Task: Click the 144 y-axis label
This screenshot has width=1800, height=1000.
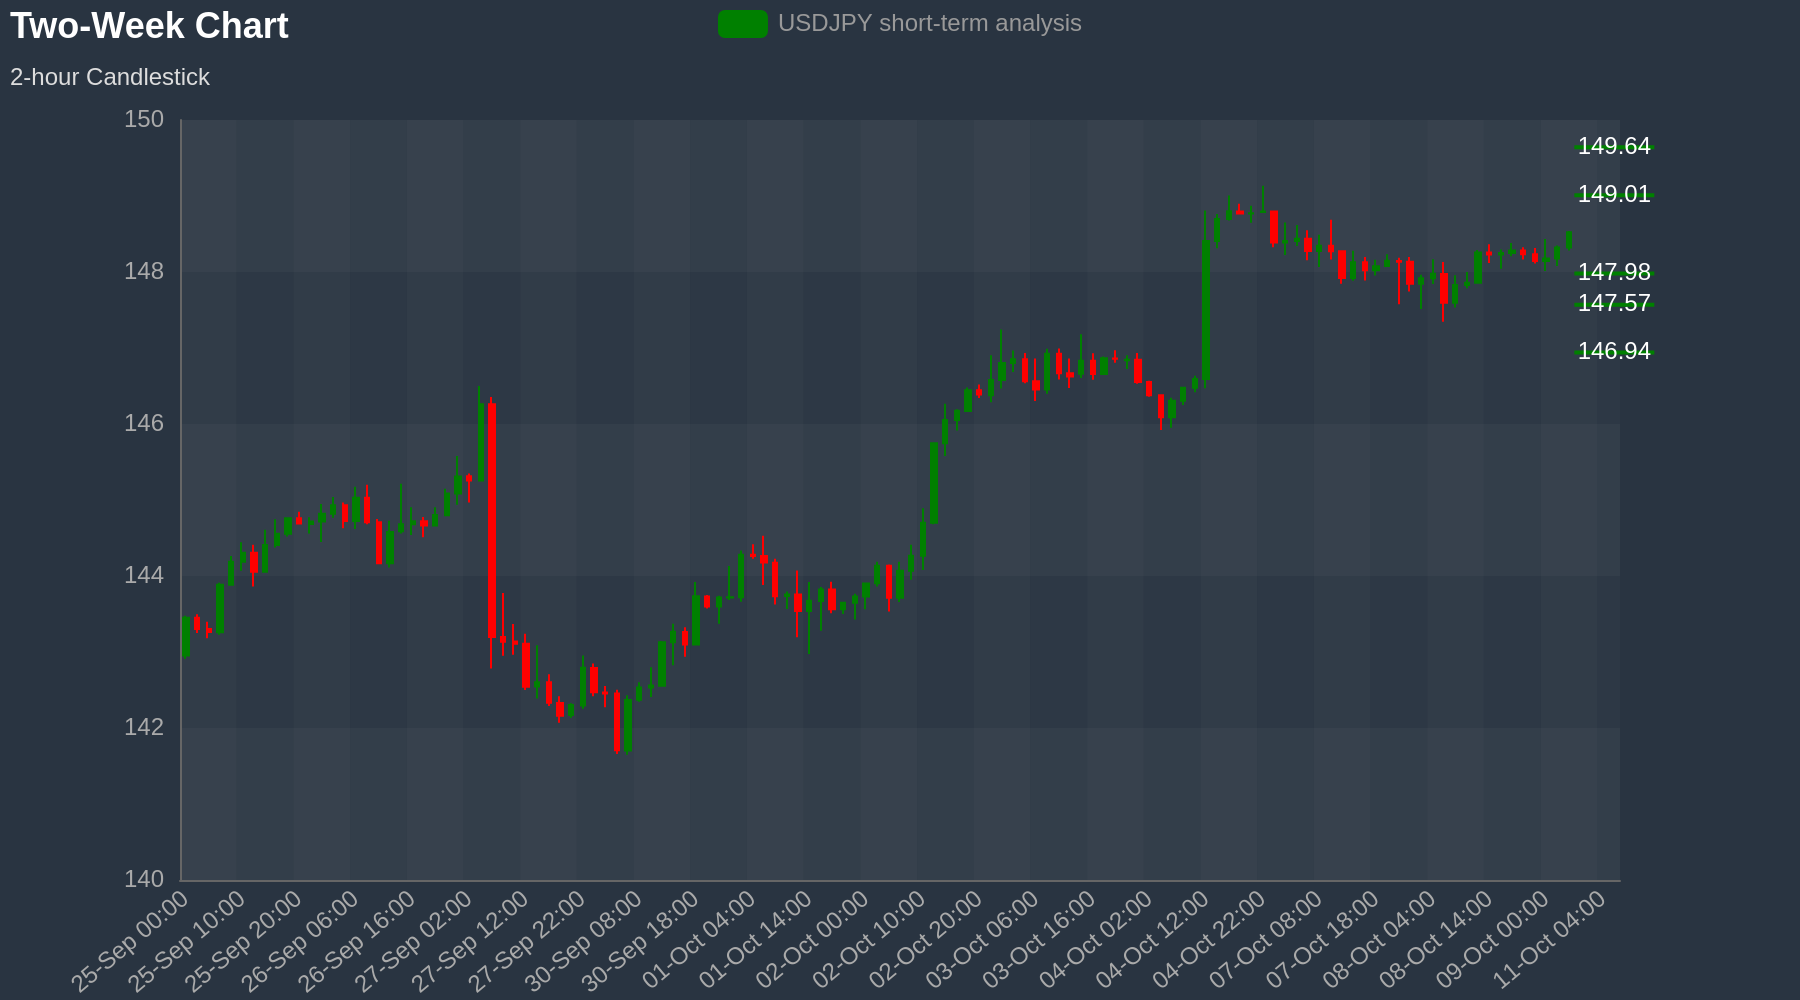Action: [144, 576]
